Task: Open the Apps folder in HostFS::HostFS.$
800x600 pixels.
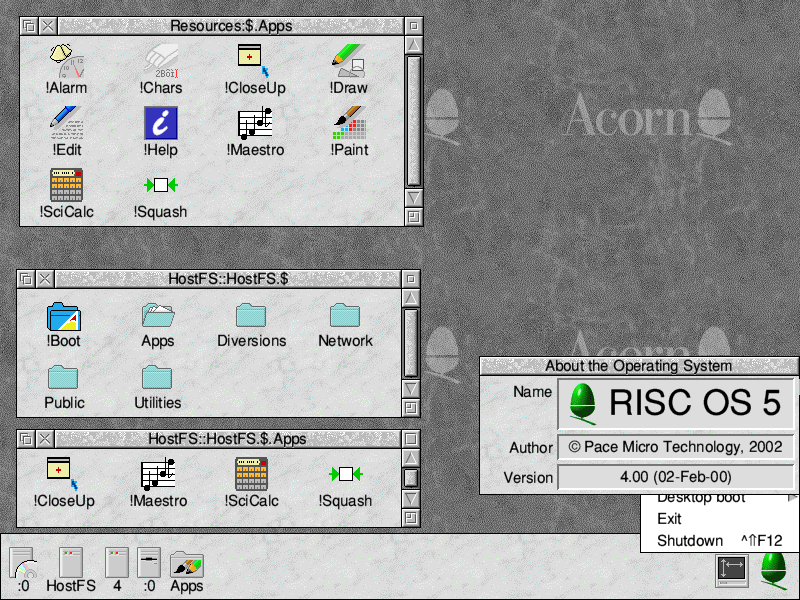Action: pyautogui.click(x=158, y=325)
